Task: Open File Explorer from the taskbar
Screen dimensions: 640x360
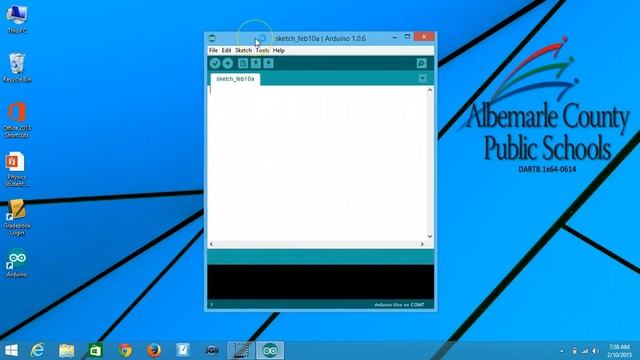Action: point(67,350)
